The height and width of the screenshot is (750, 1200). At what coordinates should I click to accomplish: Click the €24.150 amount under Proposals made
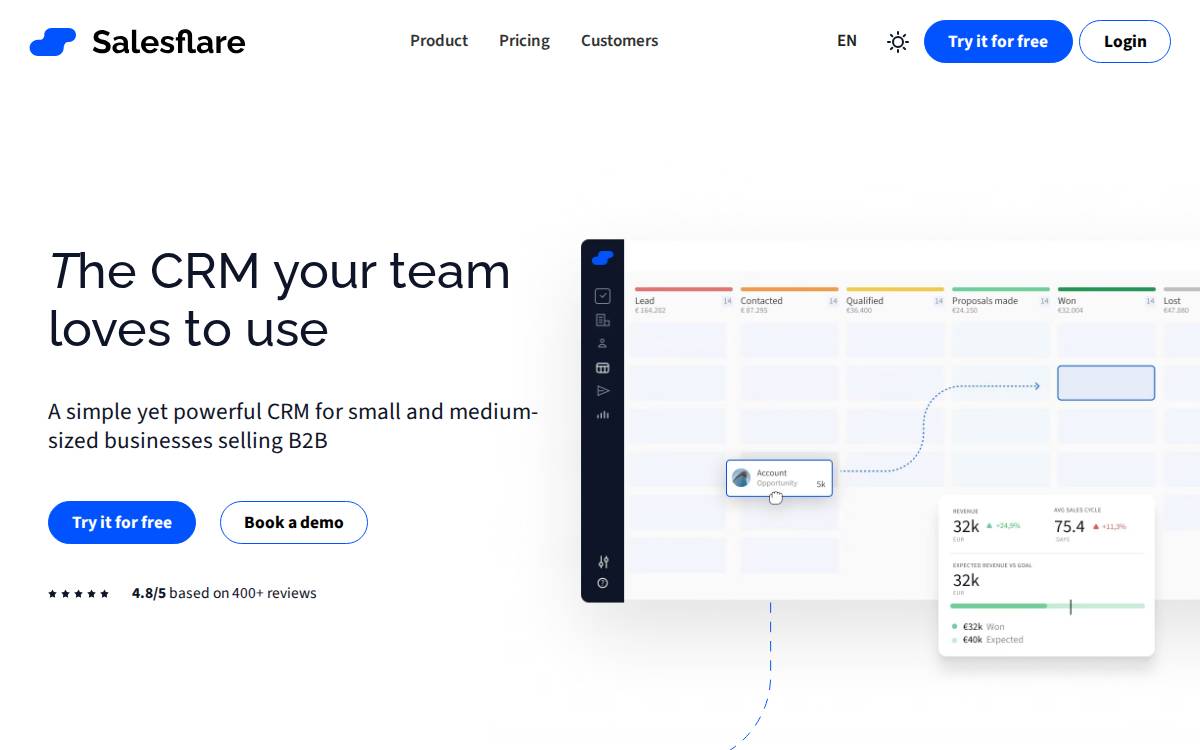click(965, 311)
